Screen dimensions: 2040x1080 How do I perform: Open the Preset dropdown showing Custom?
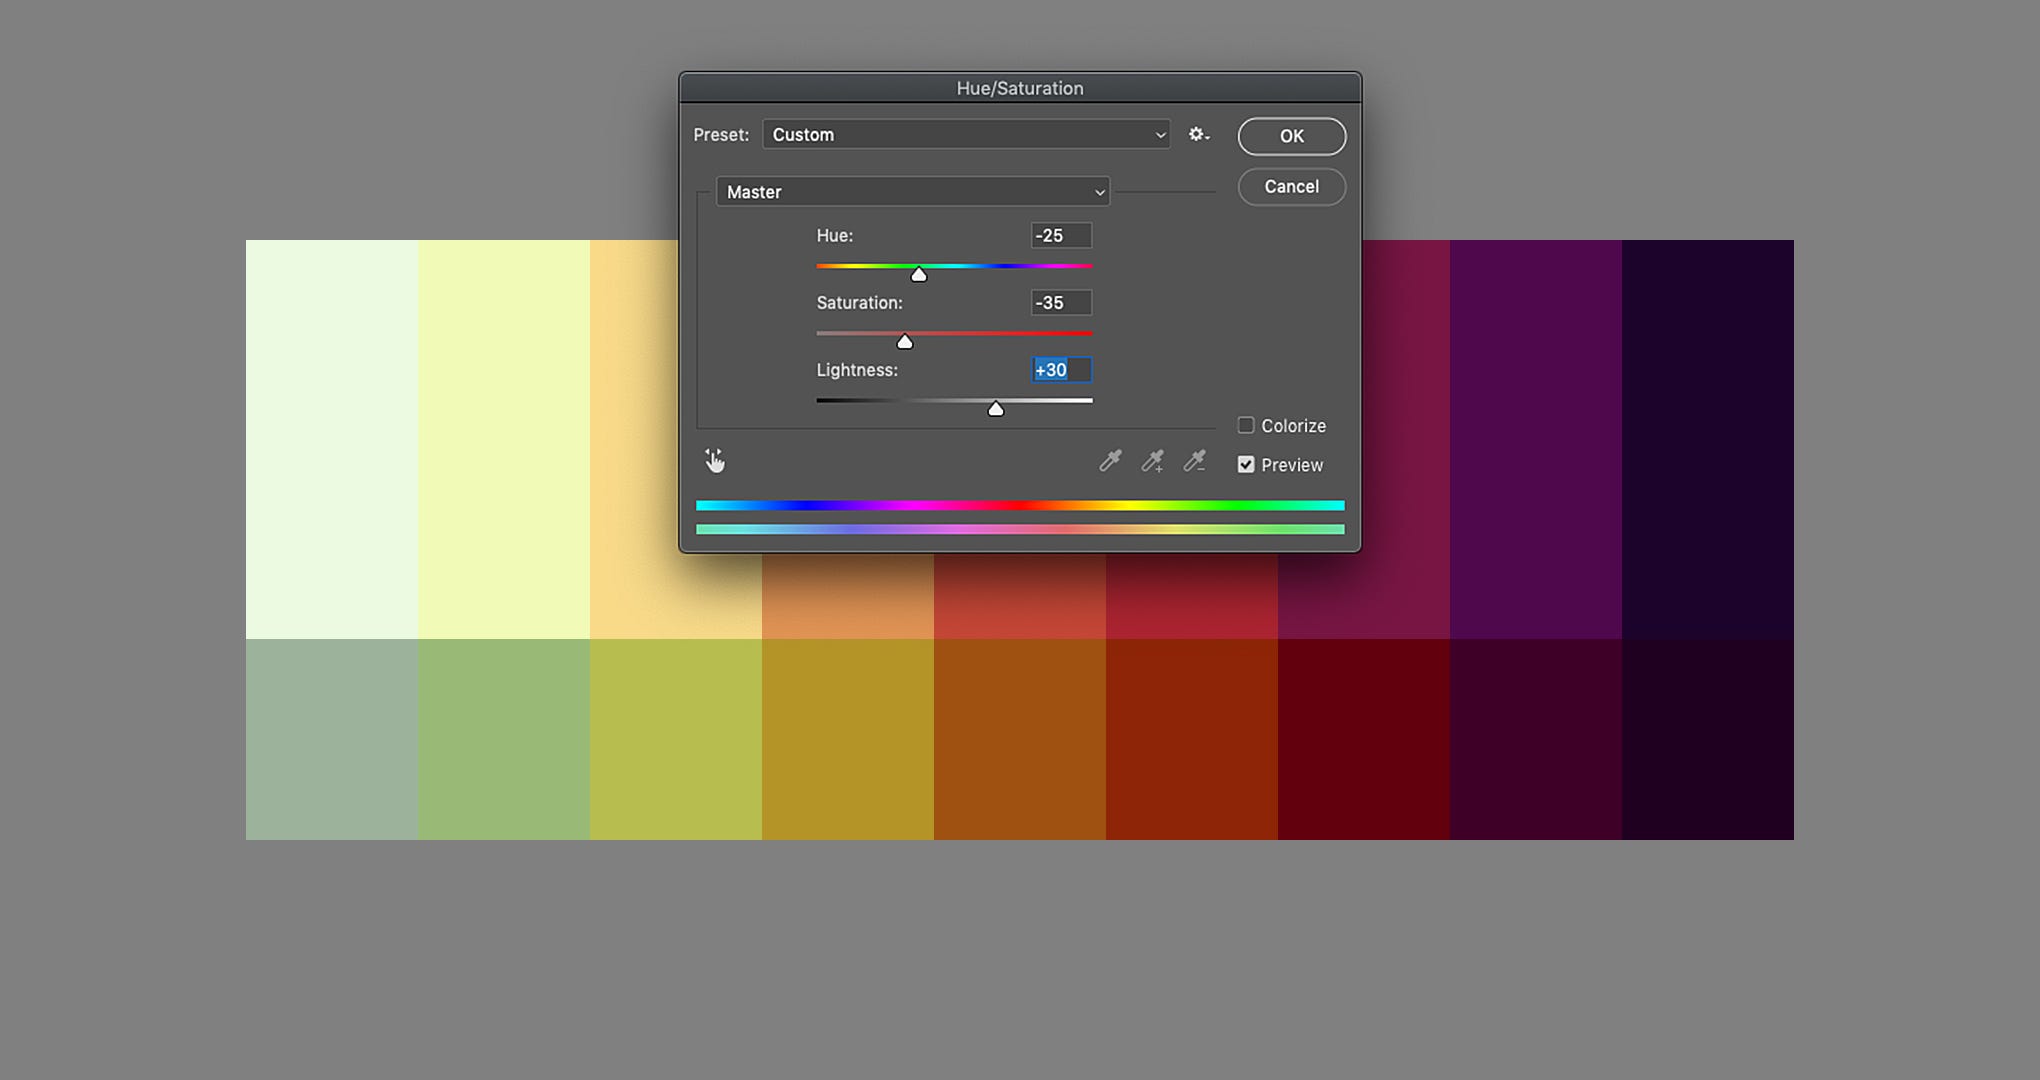965,134
